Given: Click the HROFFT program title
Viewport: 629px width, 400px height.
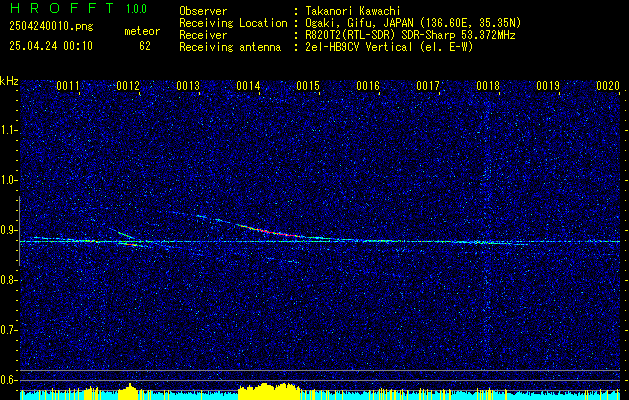Looking at the screenshot, I should [62, 8].
